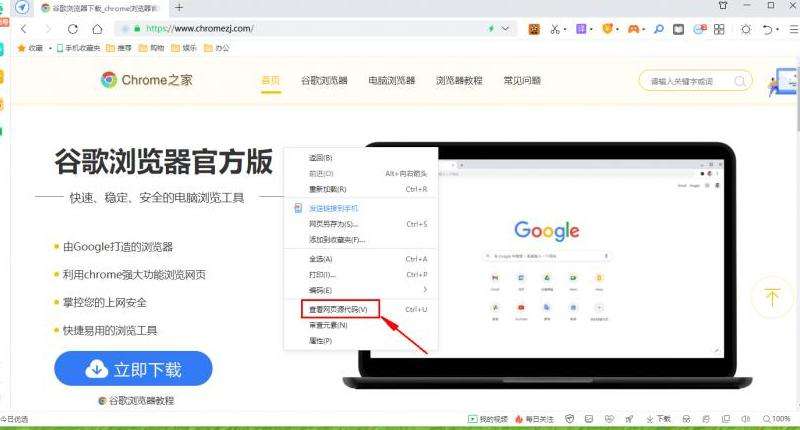Open the four-squares apps grid icon
The height and width of the screenshot is (430, 800).
719,29
